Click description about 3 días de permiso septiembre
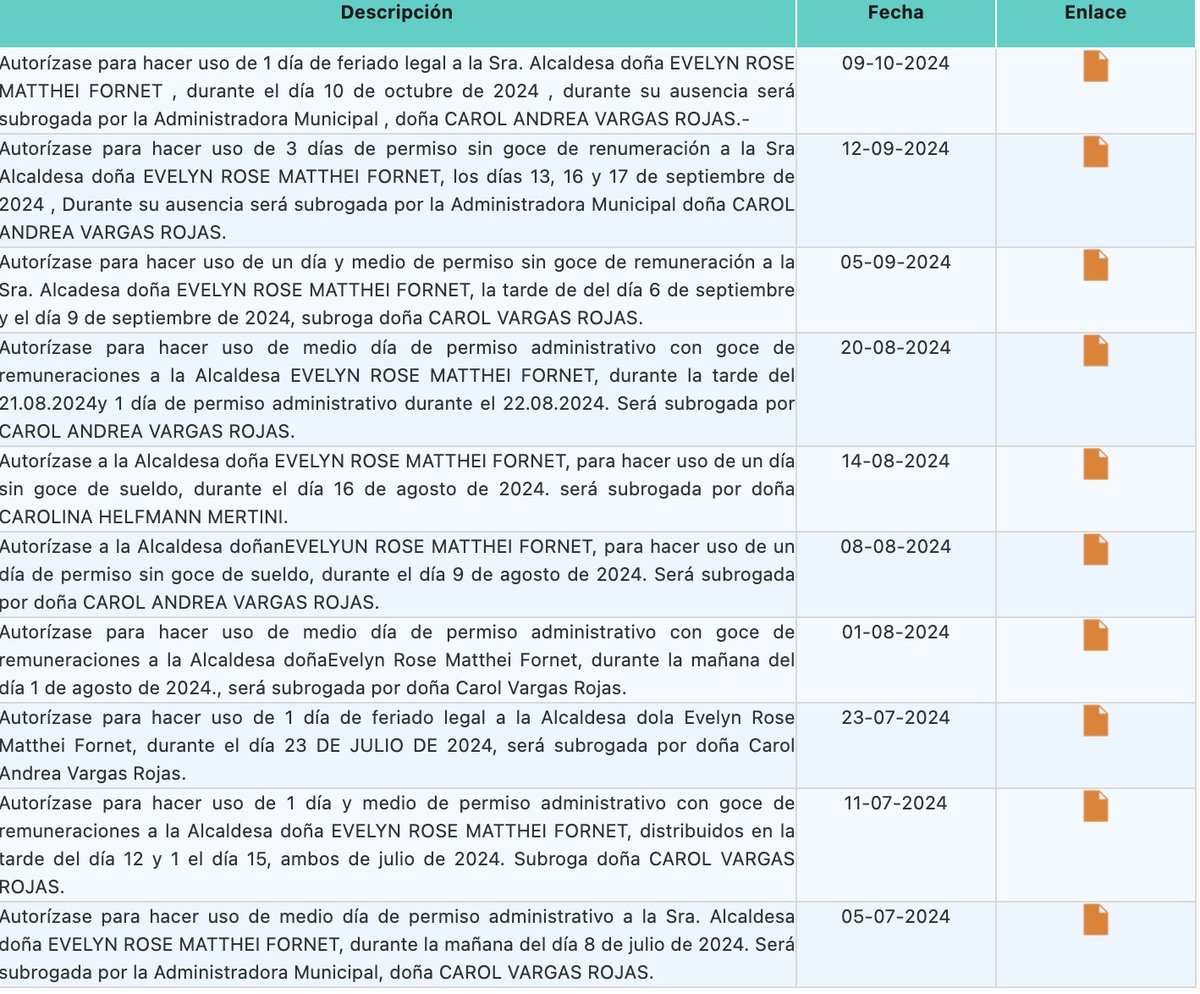1200x994 pixels. 398,190
